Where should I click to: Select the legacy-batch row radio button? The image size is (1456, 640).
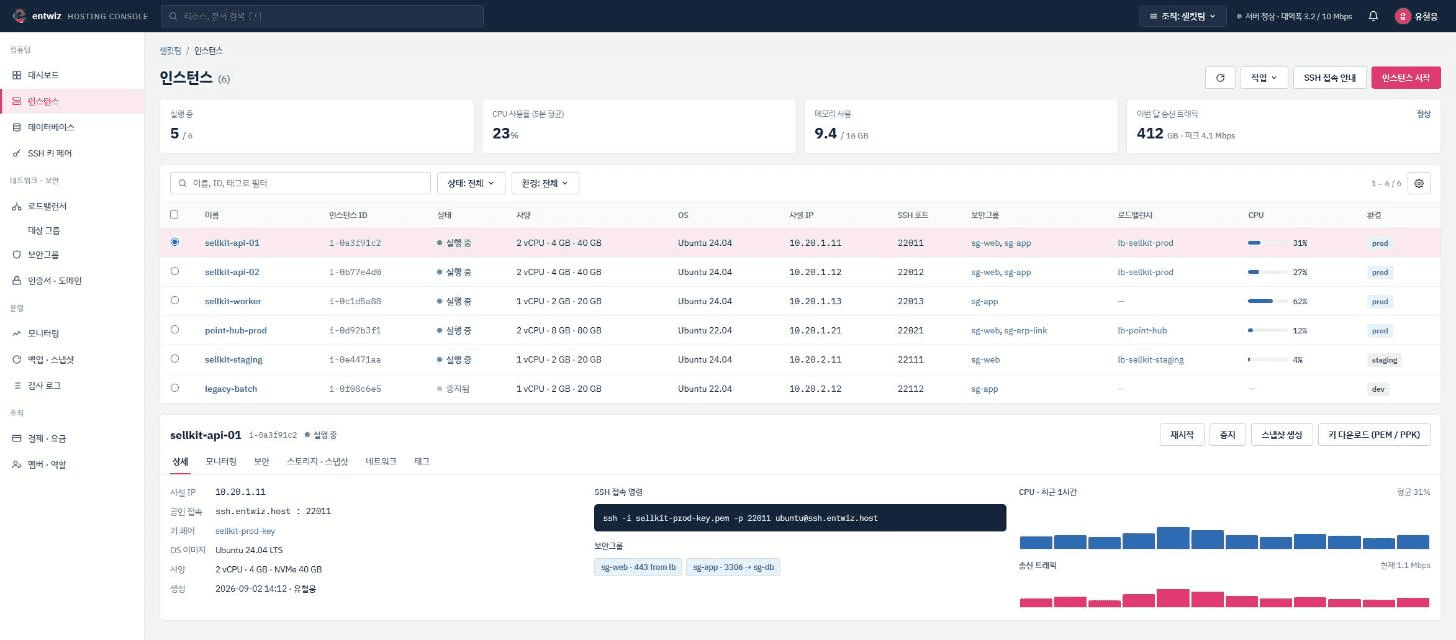tap(175, 387)
